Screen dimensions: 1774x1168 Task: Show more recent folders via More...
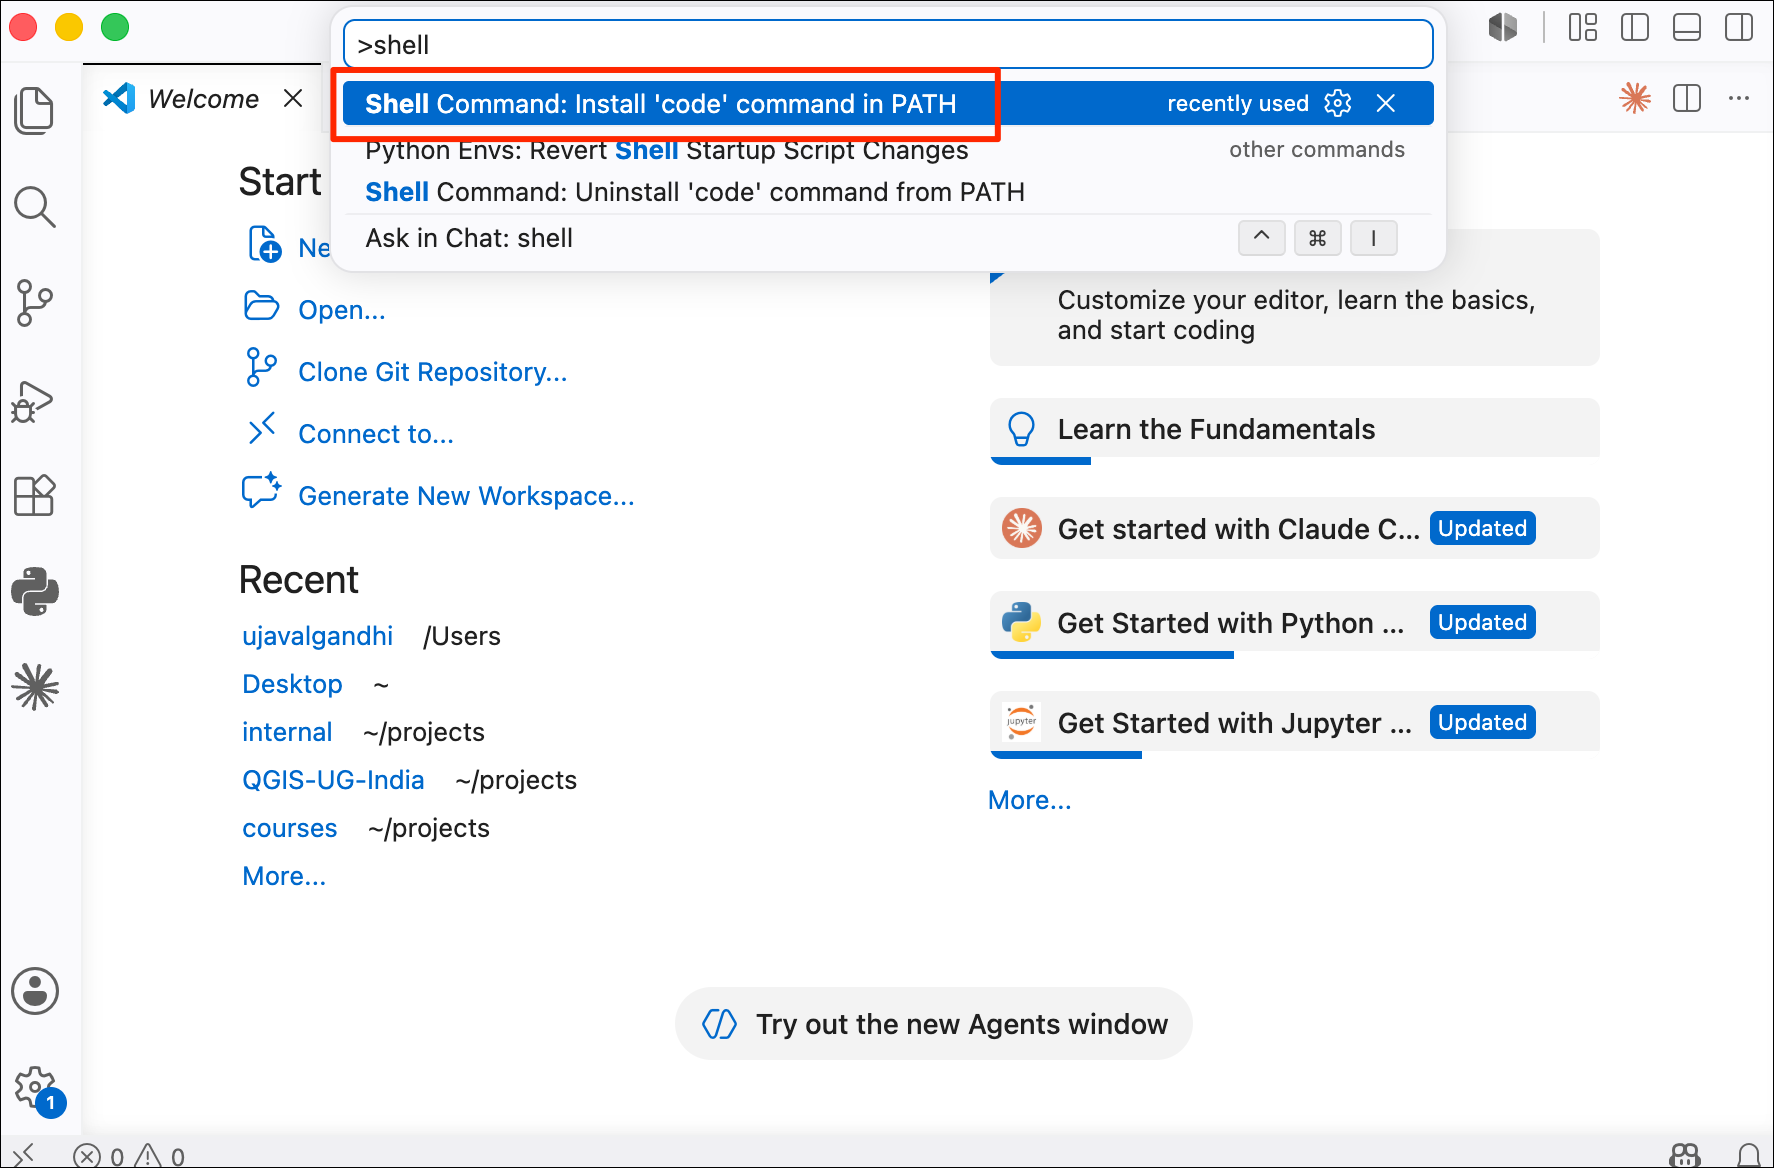284,876
